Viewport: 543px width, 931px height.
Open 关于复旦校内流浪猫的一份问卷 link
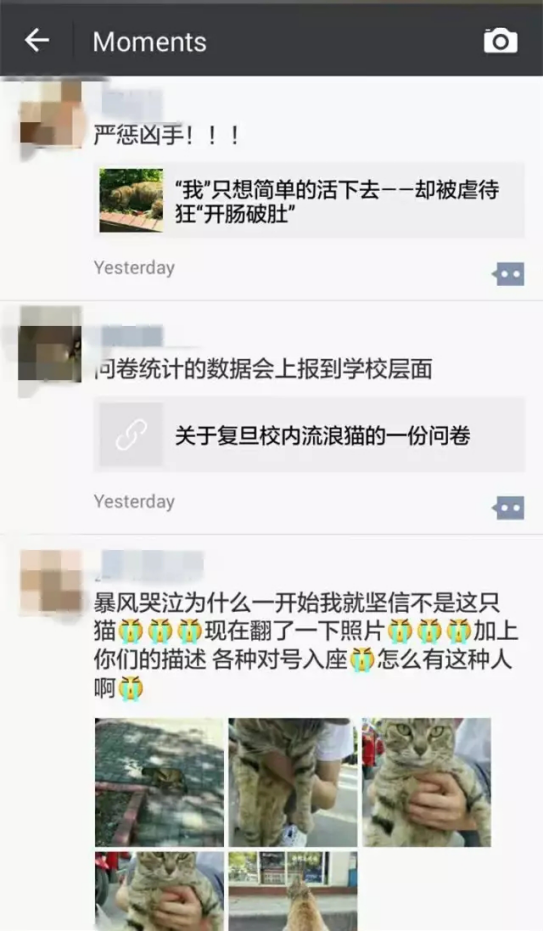pos(309,435)
